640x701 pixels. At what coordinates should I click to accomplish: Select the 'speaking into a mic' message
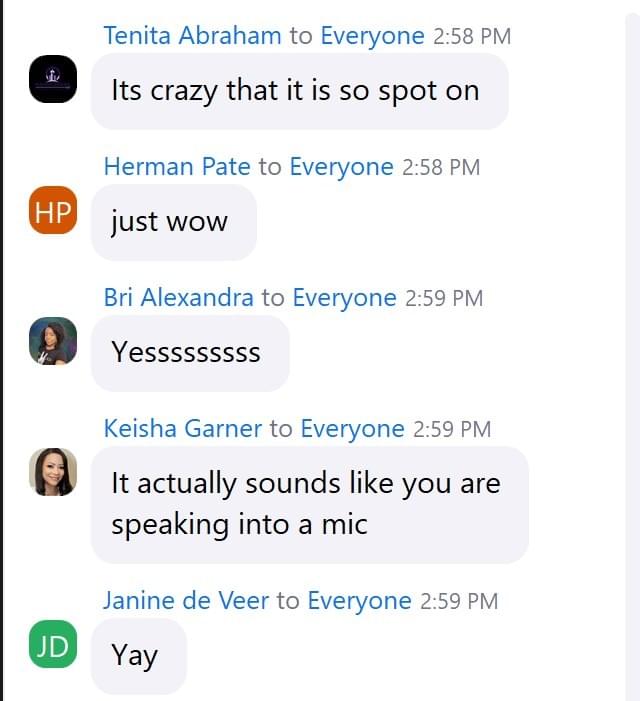310,505
